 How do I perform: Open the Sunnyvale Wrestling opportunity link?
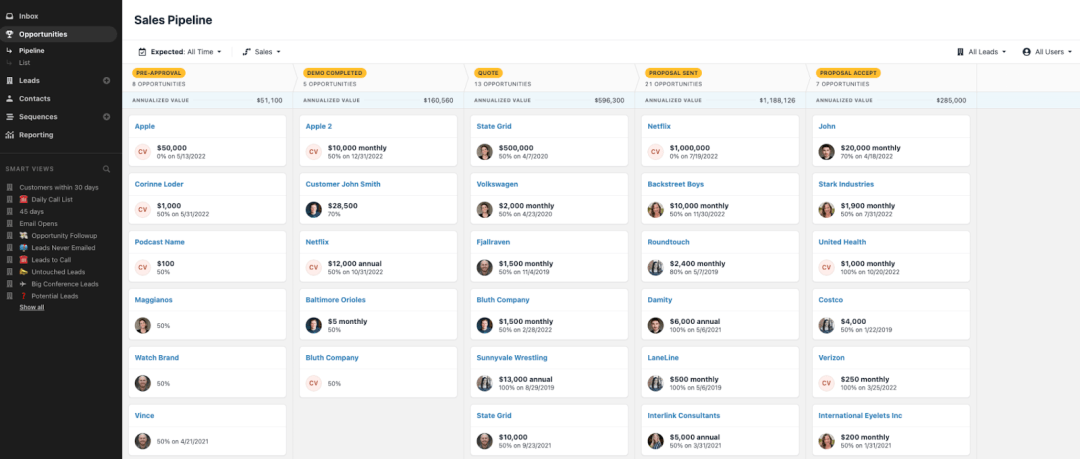(512, 357)
